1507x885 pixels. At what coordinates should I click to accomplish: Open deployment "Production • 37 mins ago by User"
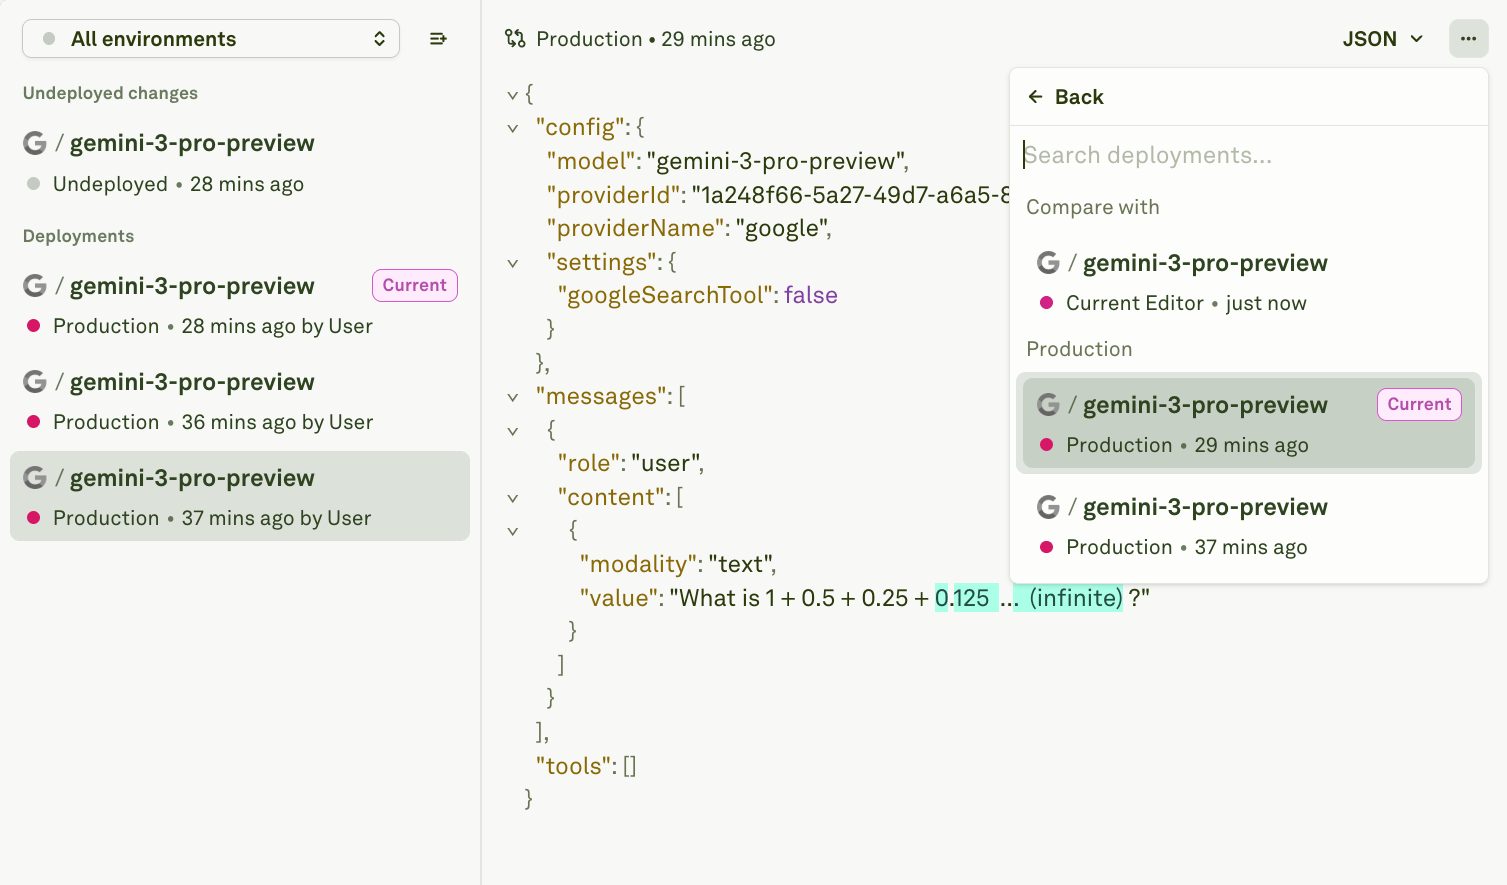pos(240,497)
